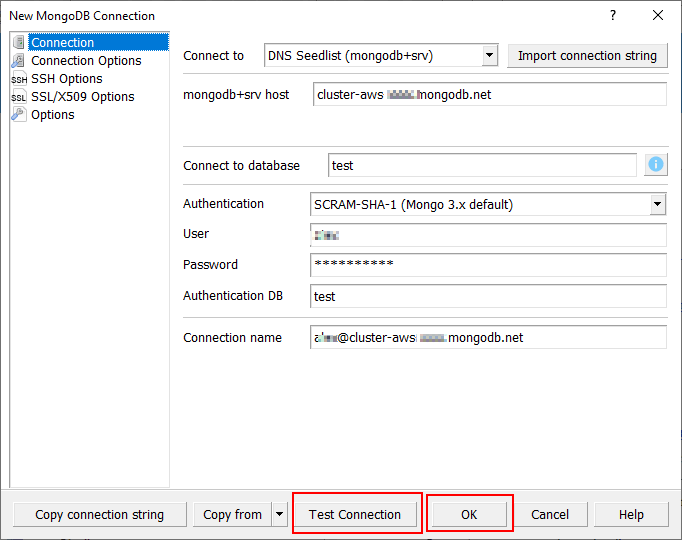Click the Copy connection string button
This screenshot has width=682, height=540.
click(99, 515)
